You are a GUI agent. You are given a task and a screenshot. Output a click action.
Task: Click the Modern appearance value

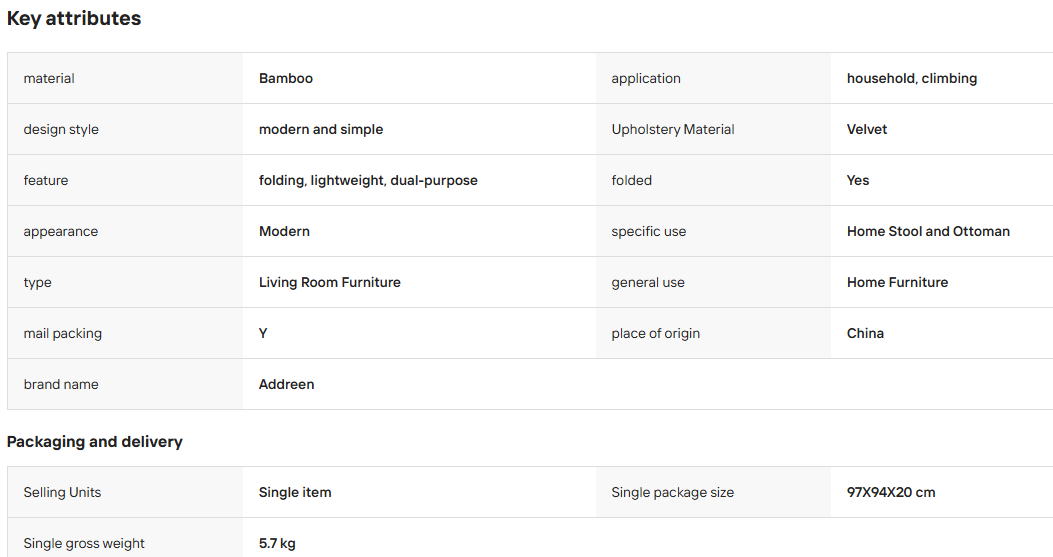tap(284, 232)
